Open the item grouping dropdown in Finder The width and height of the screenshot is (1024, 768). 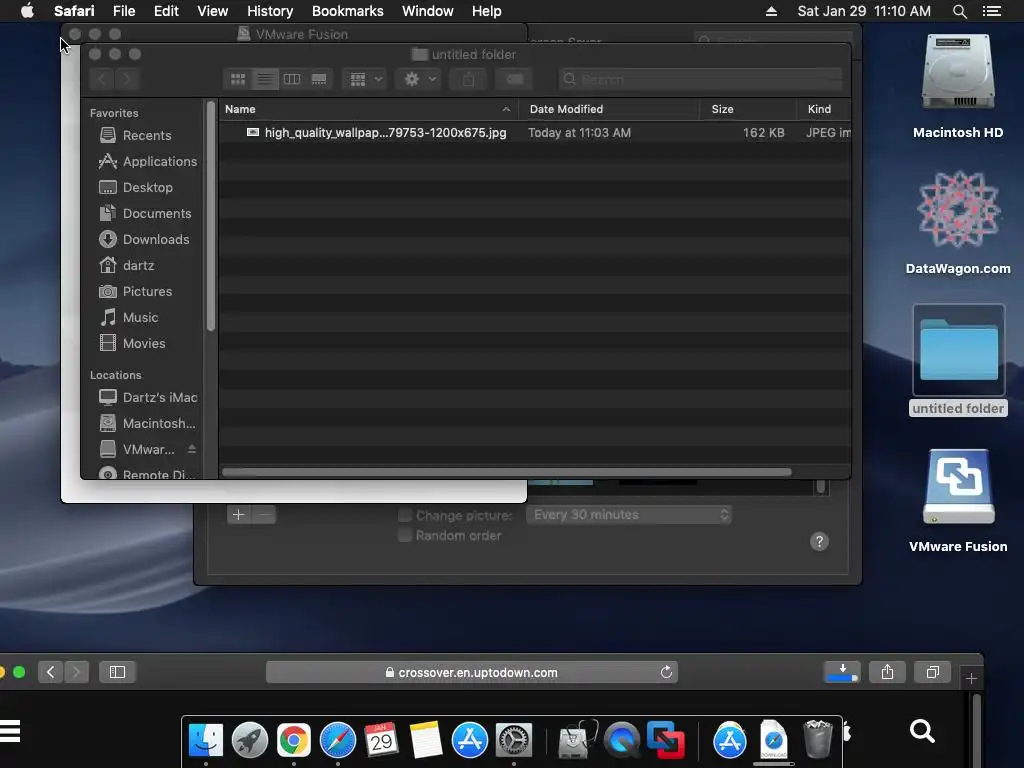coord(364,79)
